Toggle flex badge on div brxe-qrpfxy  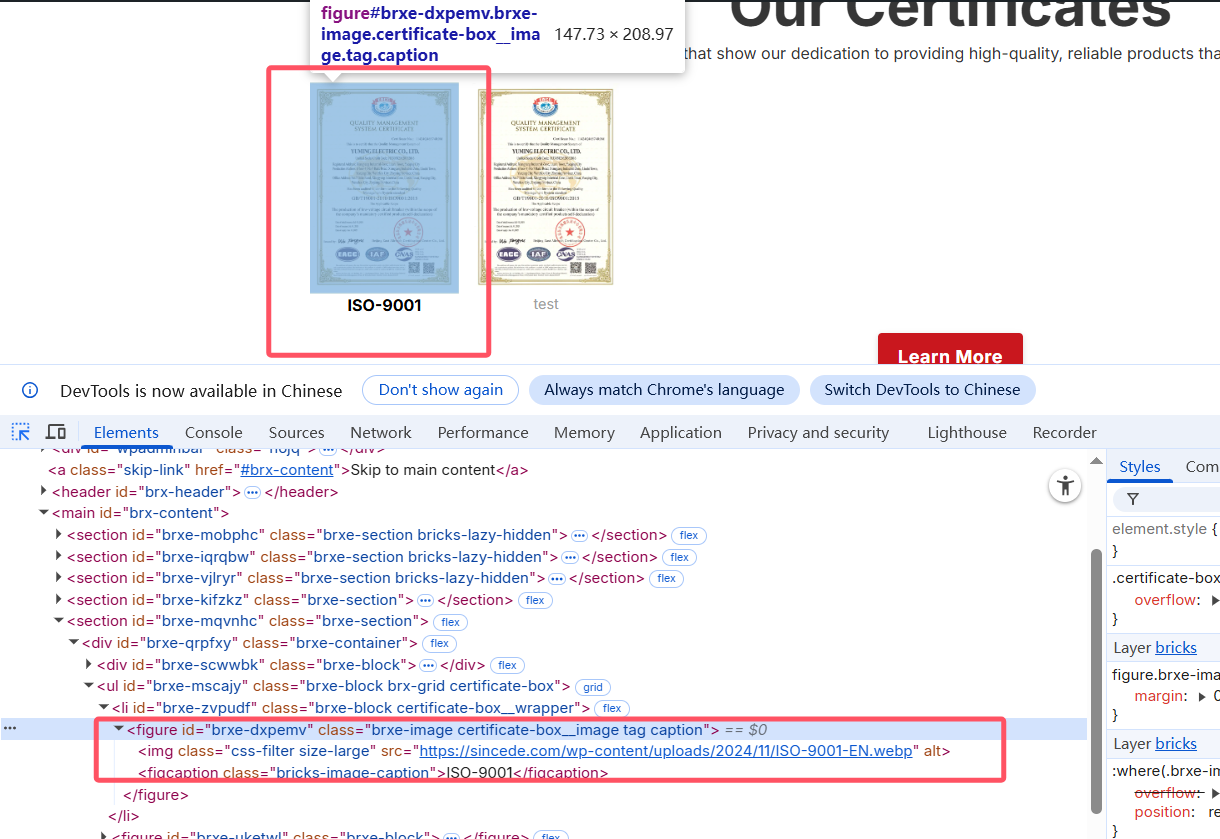coord(440,643)
